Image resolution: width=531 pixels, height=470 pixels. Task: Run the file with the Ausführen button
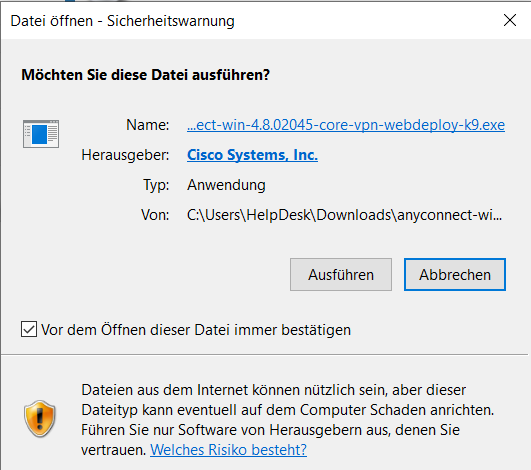341,275
